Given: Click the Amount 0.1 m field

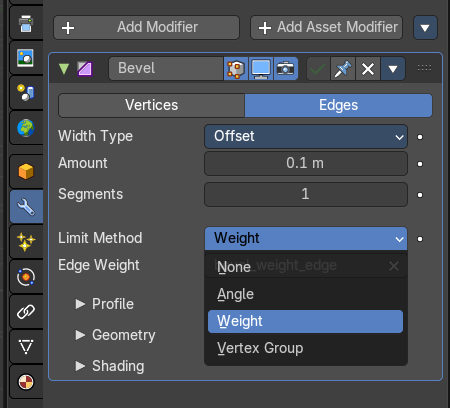Looking at the screenshot, I should point(306,163).
